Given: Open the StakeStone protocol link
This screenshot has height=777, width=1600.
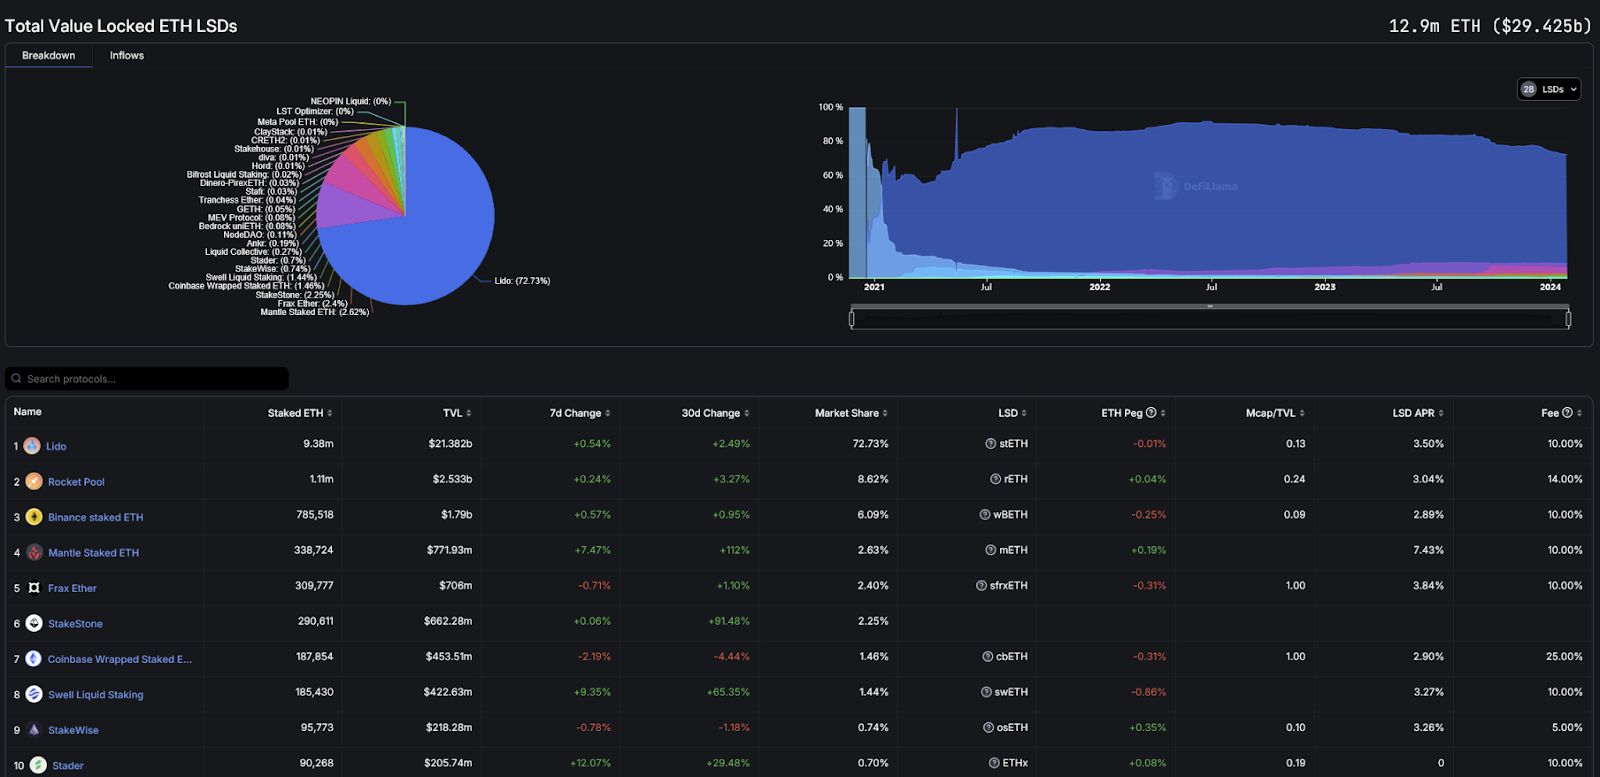Looking at the screenshot, I should pyautogui.click(x=75, y=624).
